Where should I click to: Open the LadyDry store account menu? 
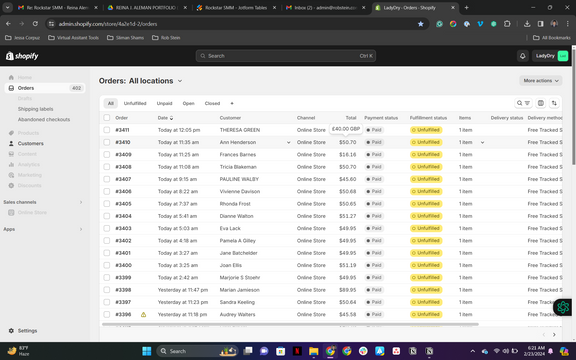click(550, 56)
